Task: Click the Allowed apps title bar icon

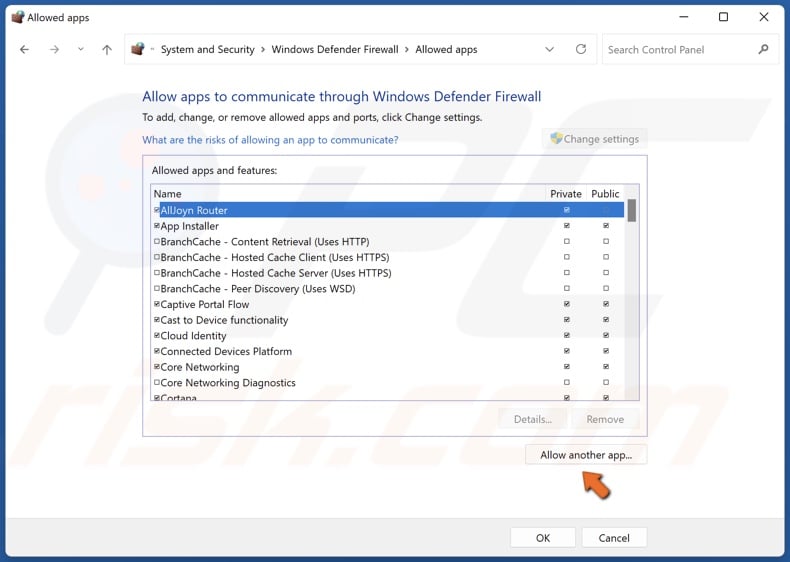Action: click(18, 17)
